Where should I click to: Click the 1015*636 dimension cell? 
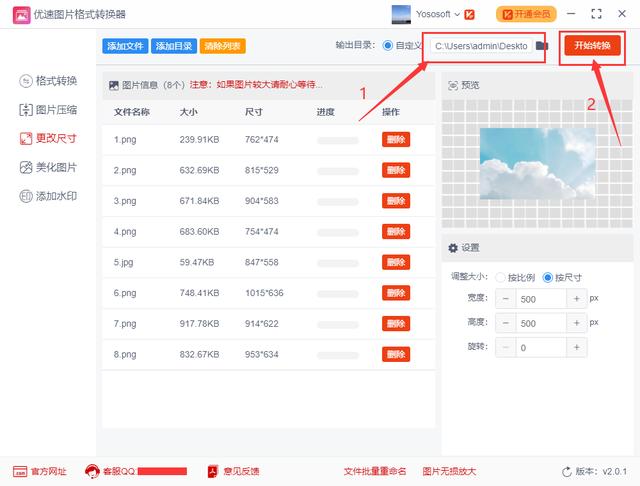click(x=264, y=293)
